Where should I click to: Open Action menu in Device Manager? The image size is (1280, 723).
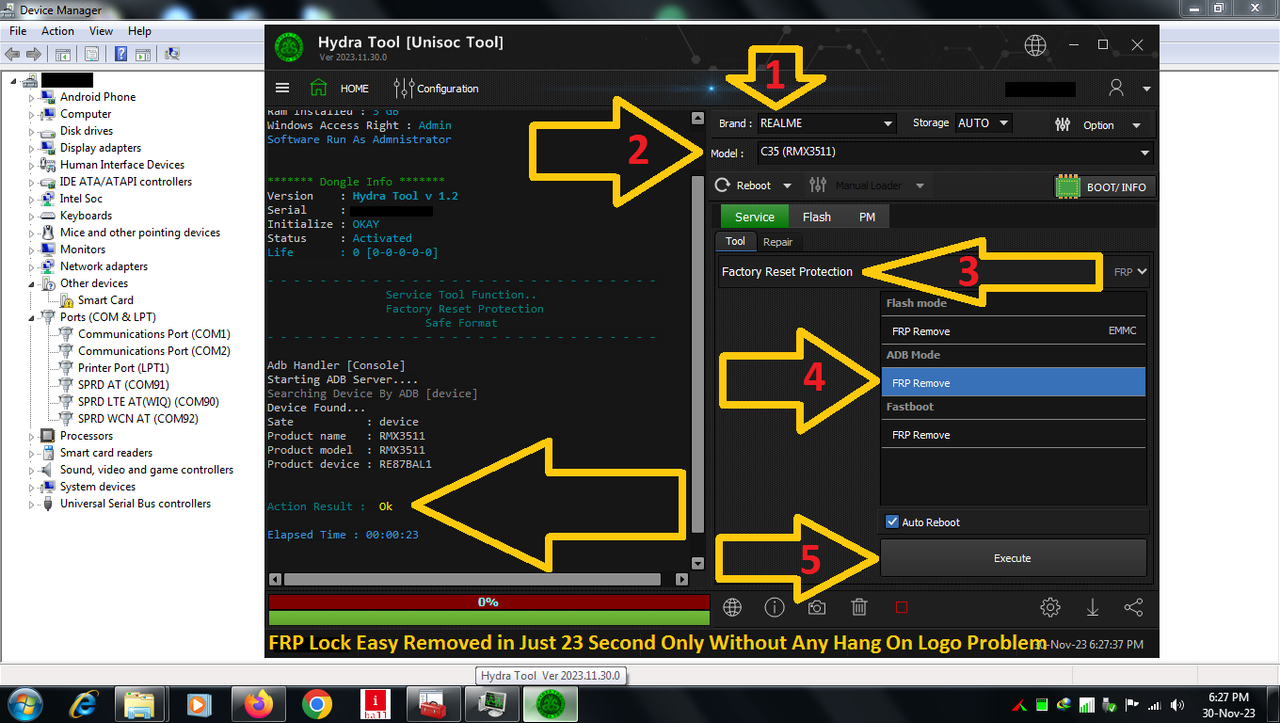coord(58,31)
